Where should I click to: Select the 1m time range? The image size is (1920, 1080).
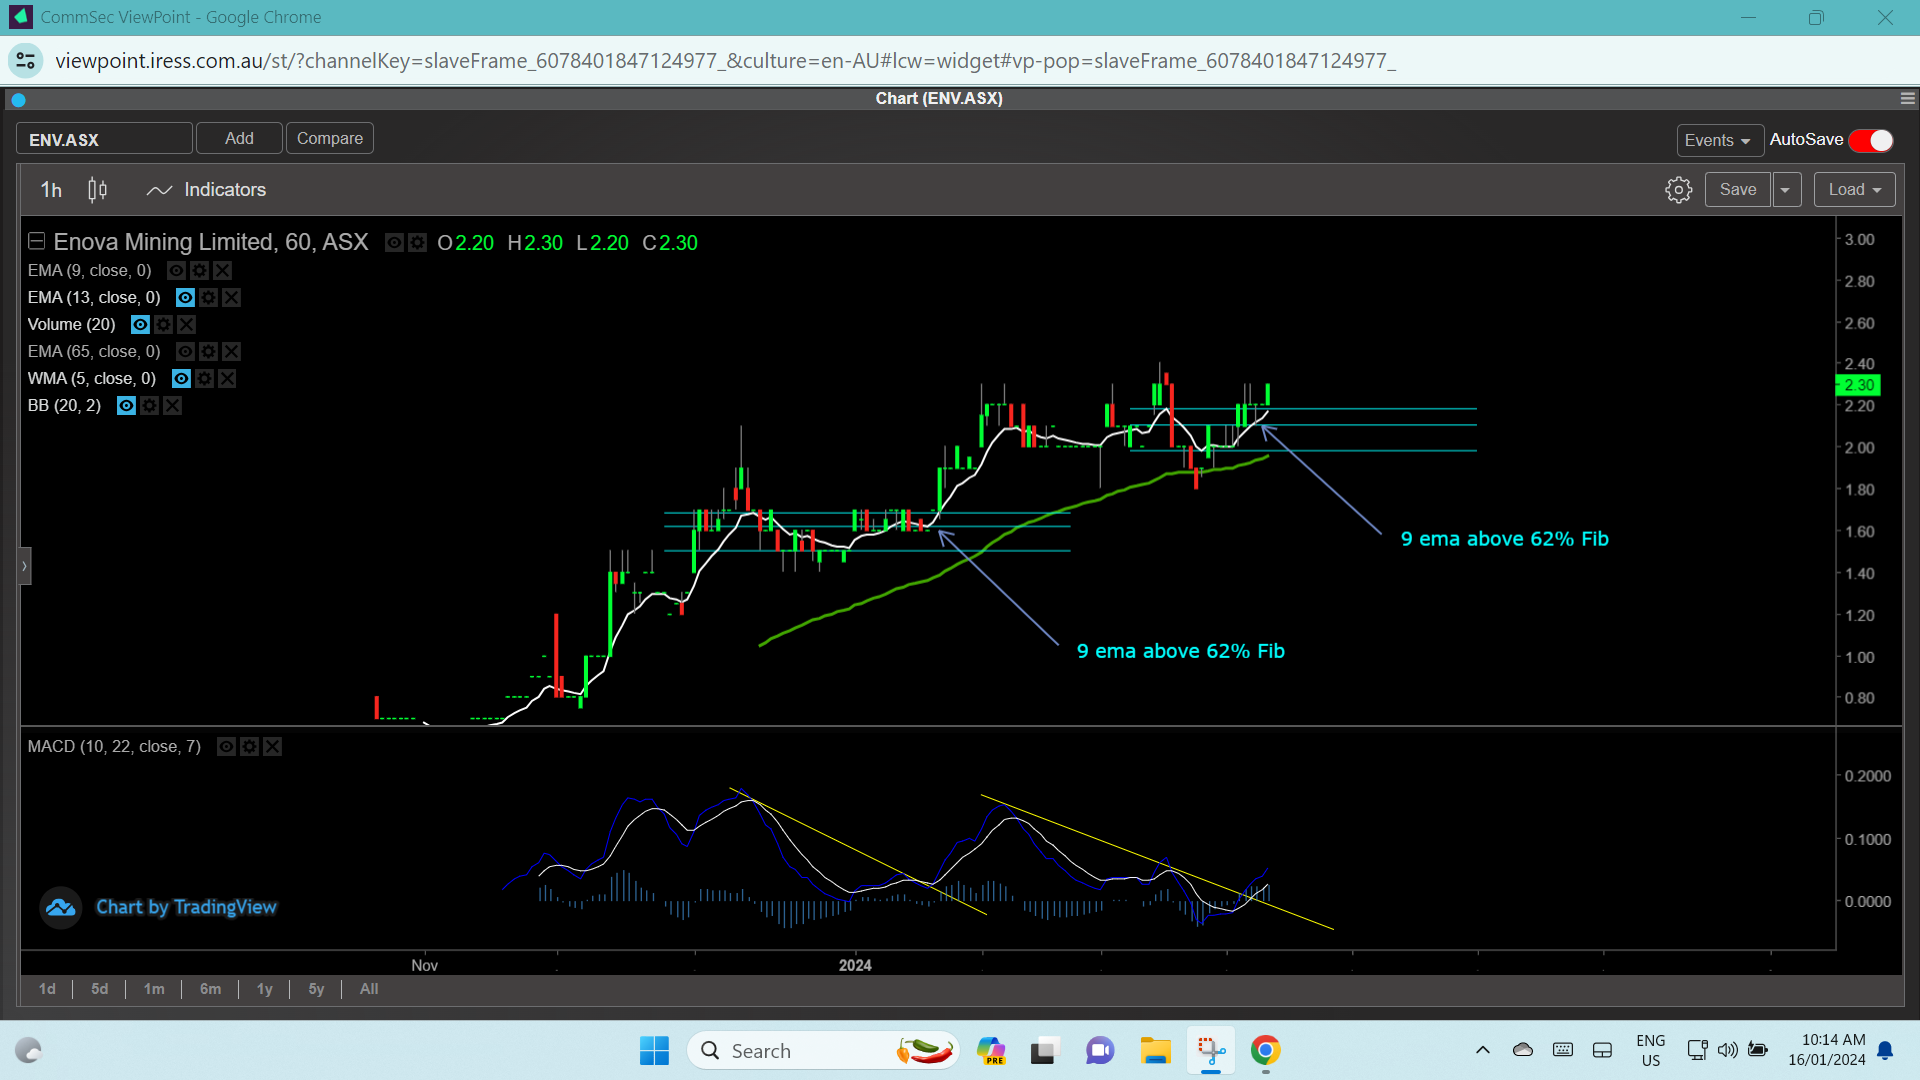pyautogui.click(x=154, y=989)
